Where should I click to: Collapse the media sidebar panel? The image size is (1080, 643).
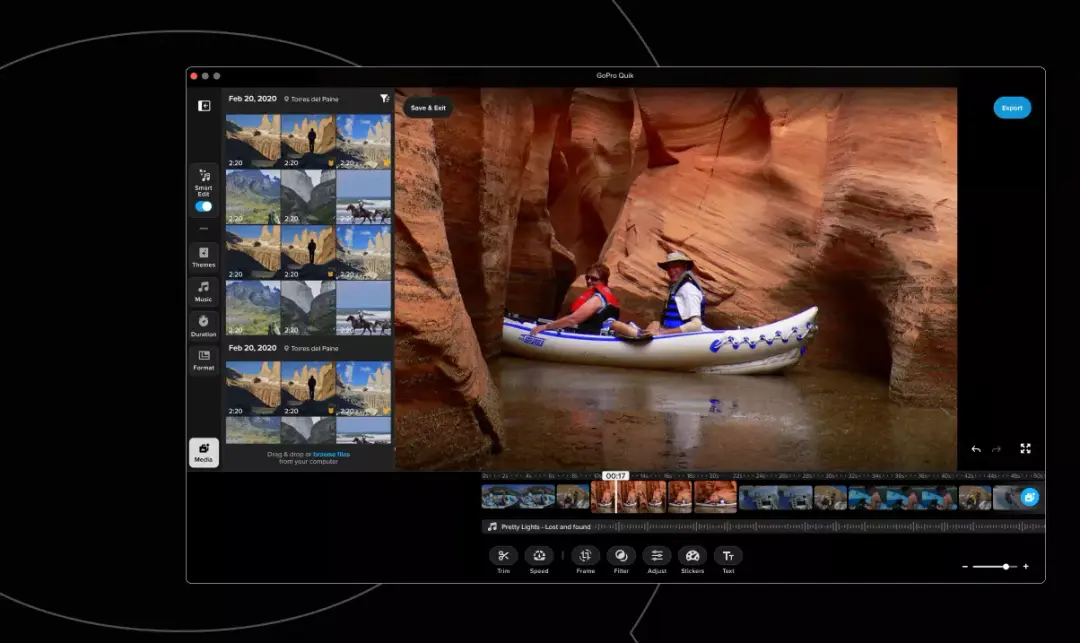coord(204,105)
